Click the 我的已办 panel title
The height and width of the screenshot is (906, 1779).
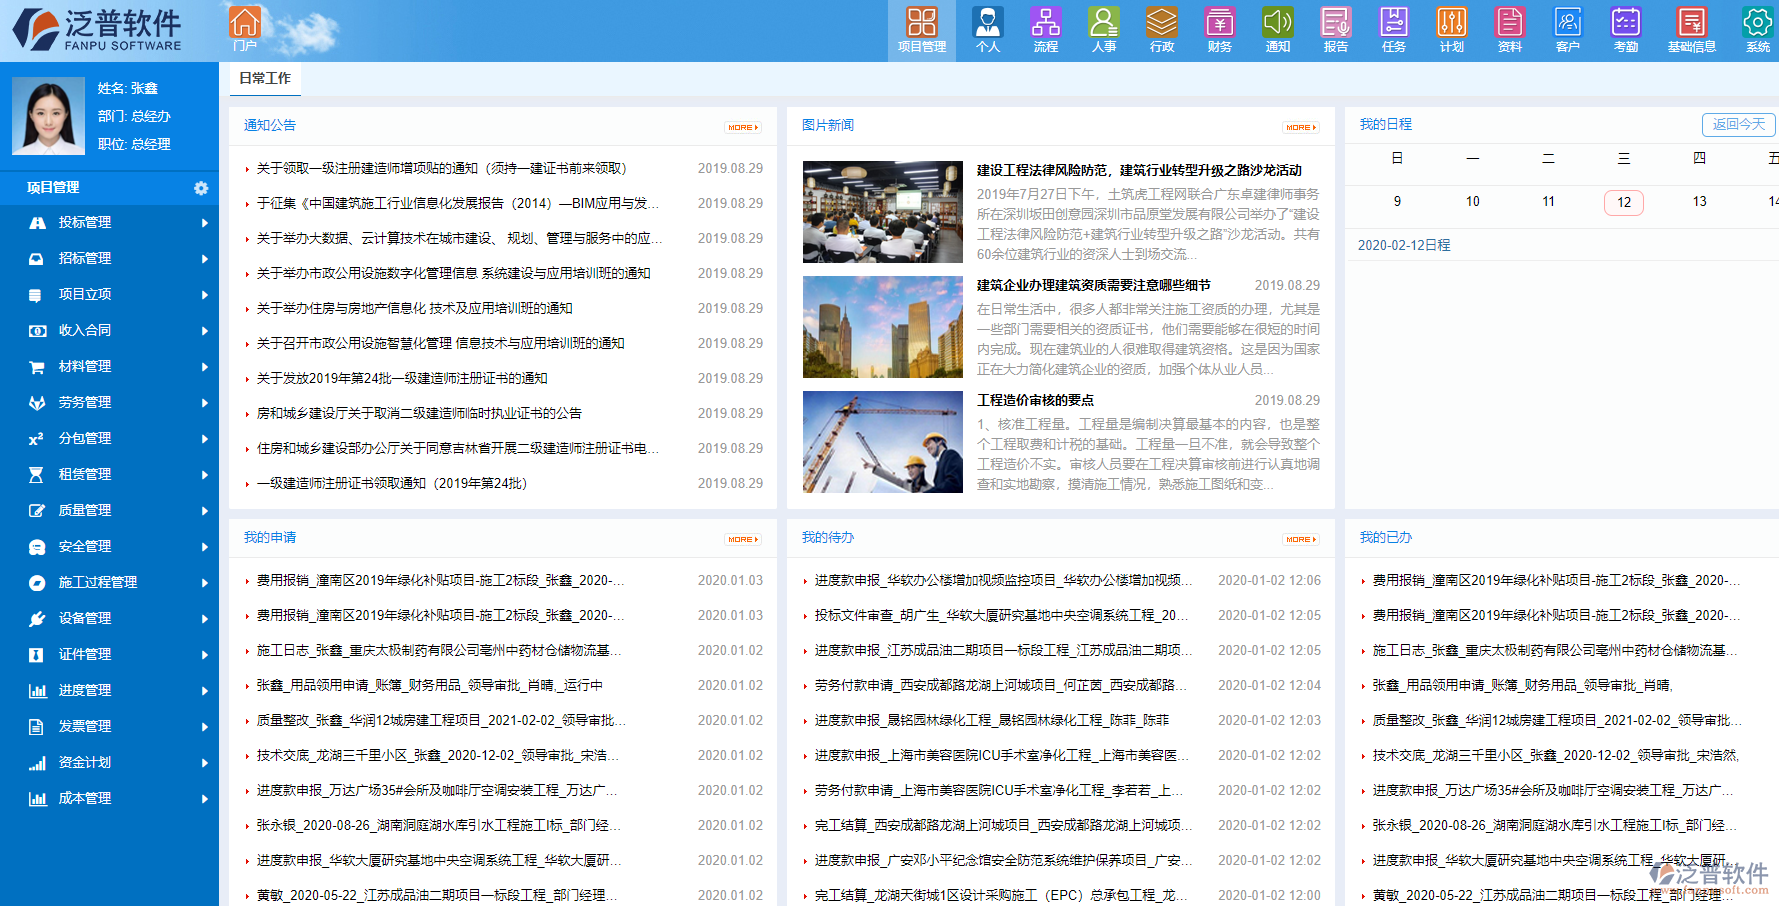click(x=1386, y=537)
